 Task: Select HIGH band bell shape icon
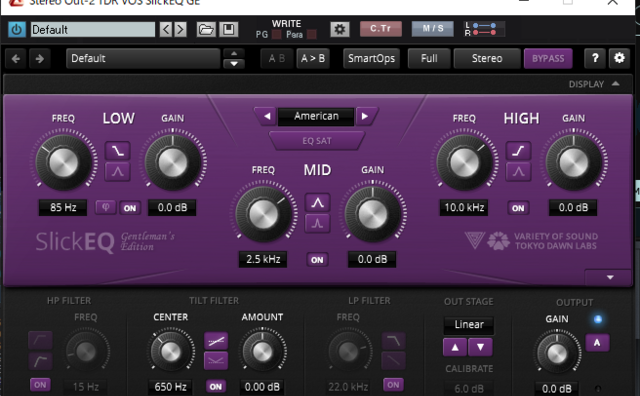click(518, 171)
